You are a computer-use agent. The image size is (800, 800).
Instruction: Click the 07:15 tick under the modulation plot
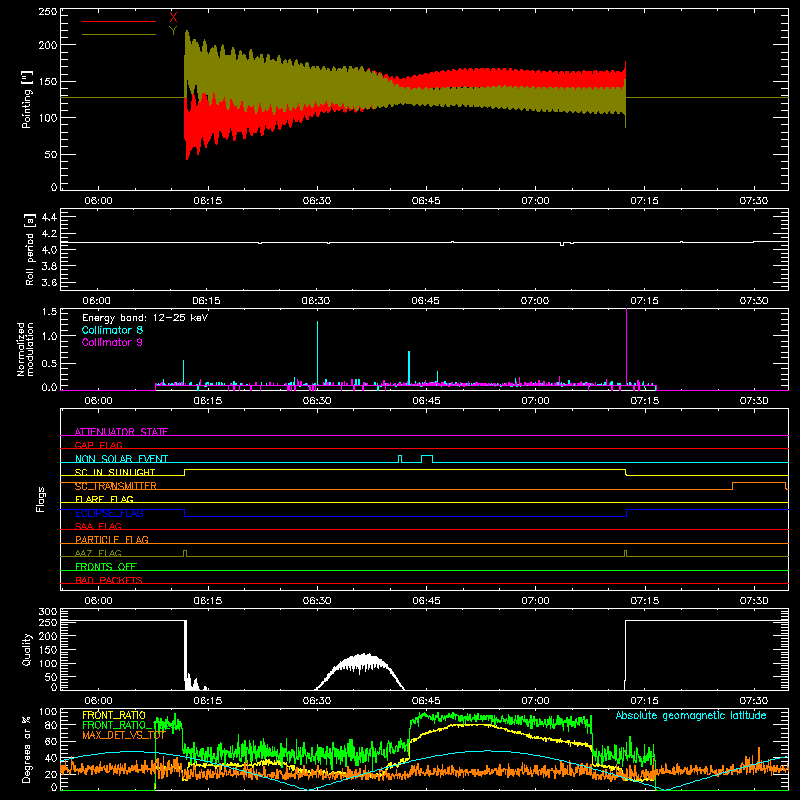point(644,401)
